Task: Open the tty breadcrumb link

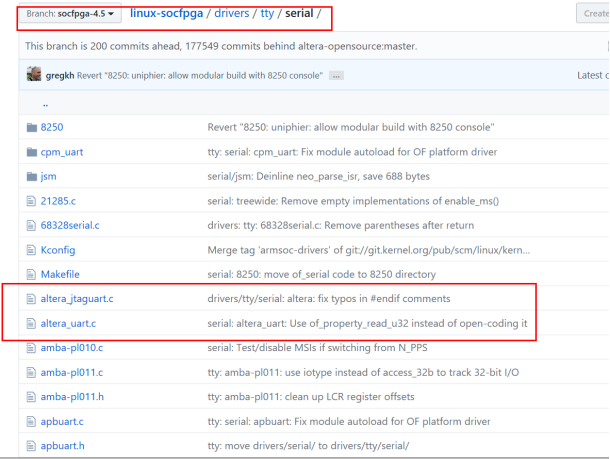Action: click(x=267, y=13)
